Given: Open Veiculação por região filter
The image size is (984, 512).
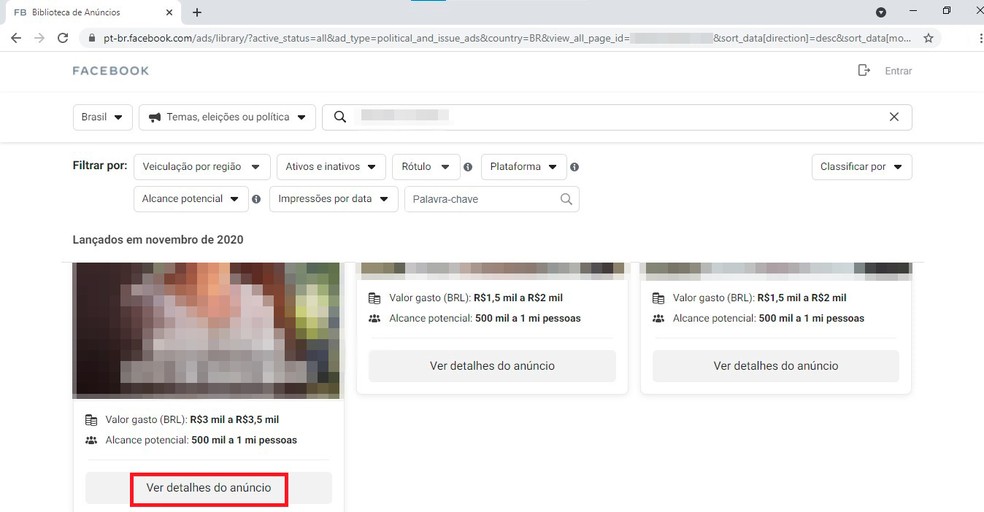Looking at the screenshot, I should click(202, 167).
